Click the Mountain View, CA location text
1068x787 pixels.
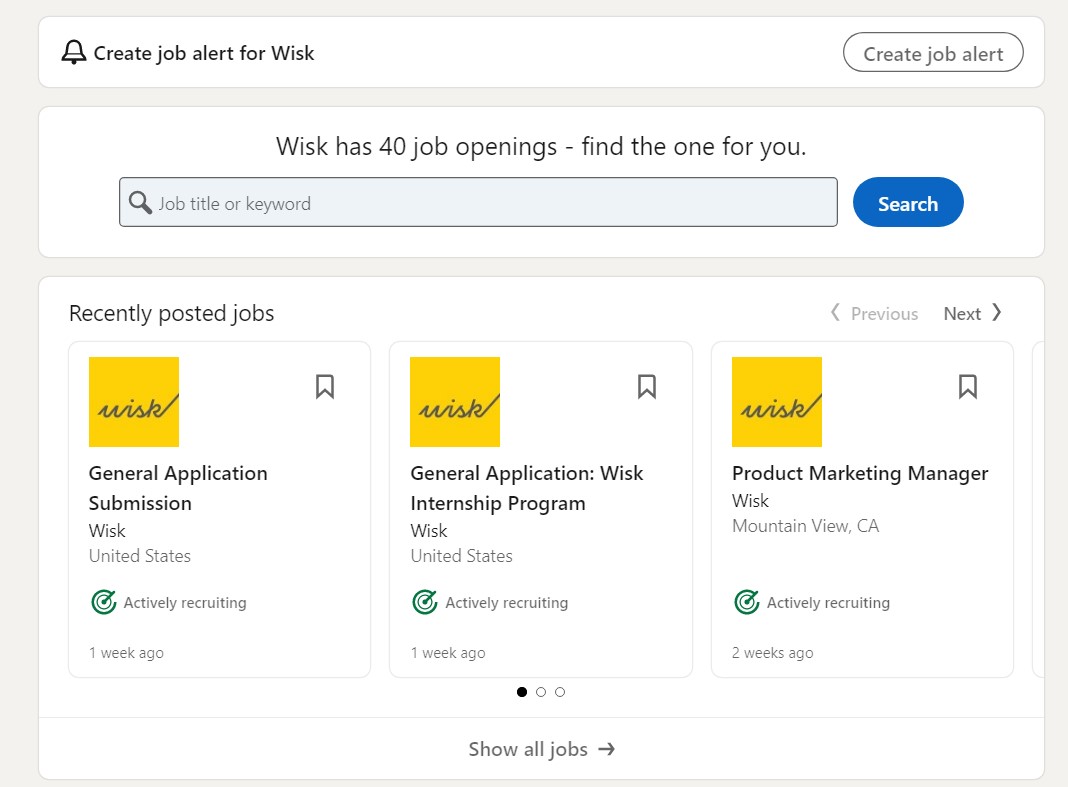[805, 526]
